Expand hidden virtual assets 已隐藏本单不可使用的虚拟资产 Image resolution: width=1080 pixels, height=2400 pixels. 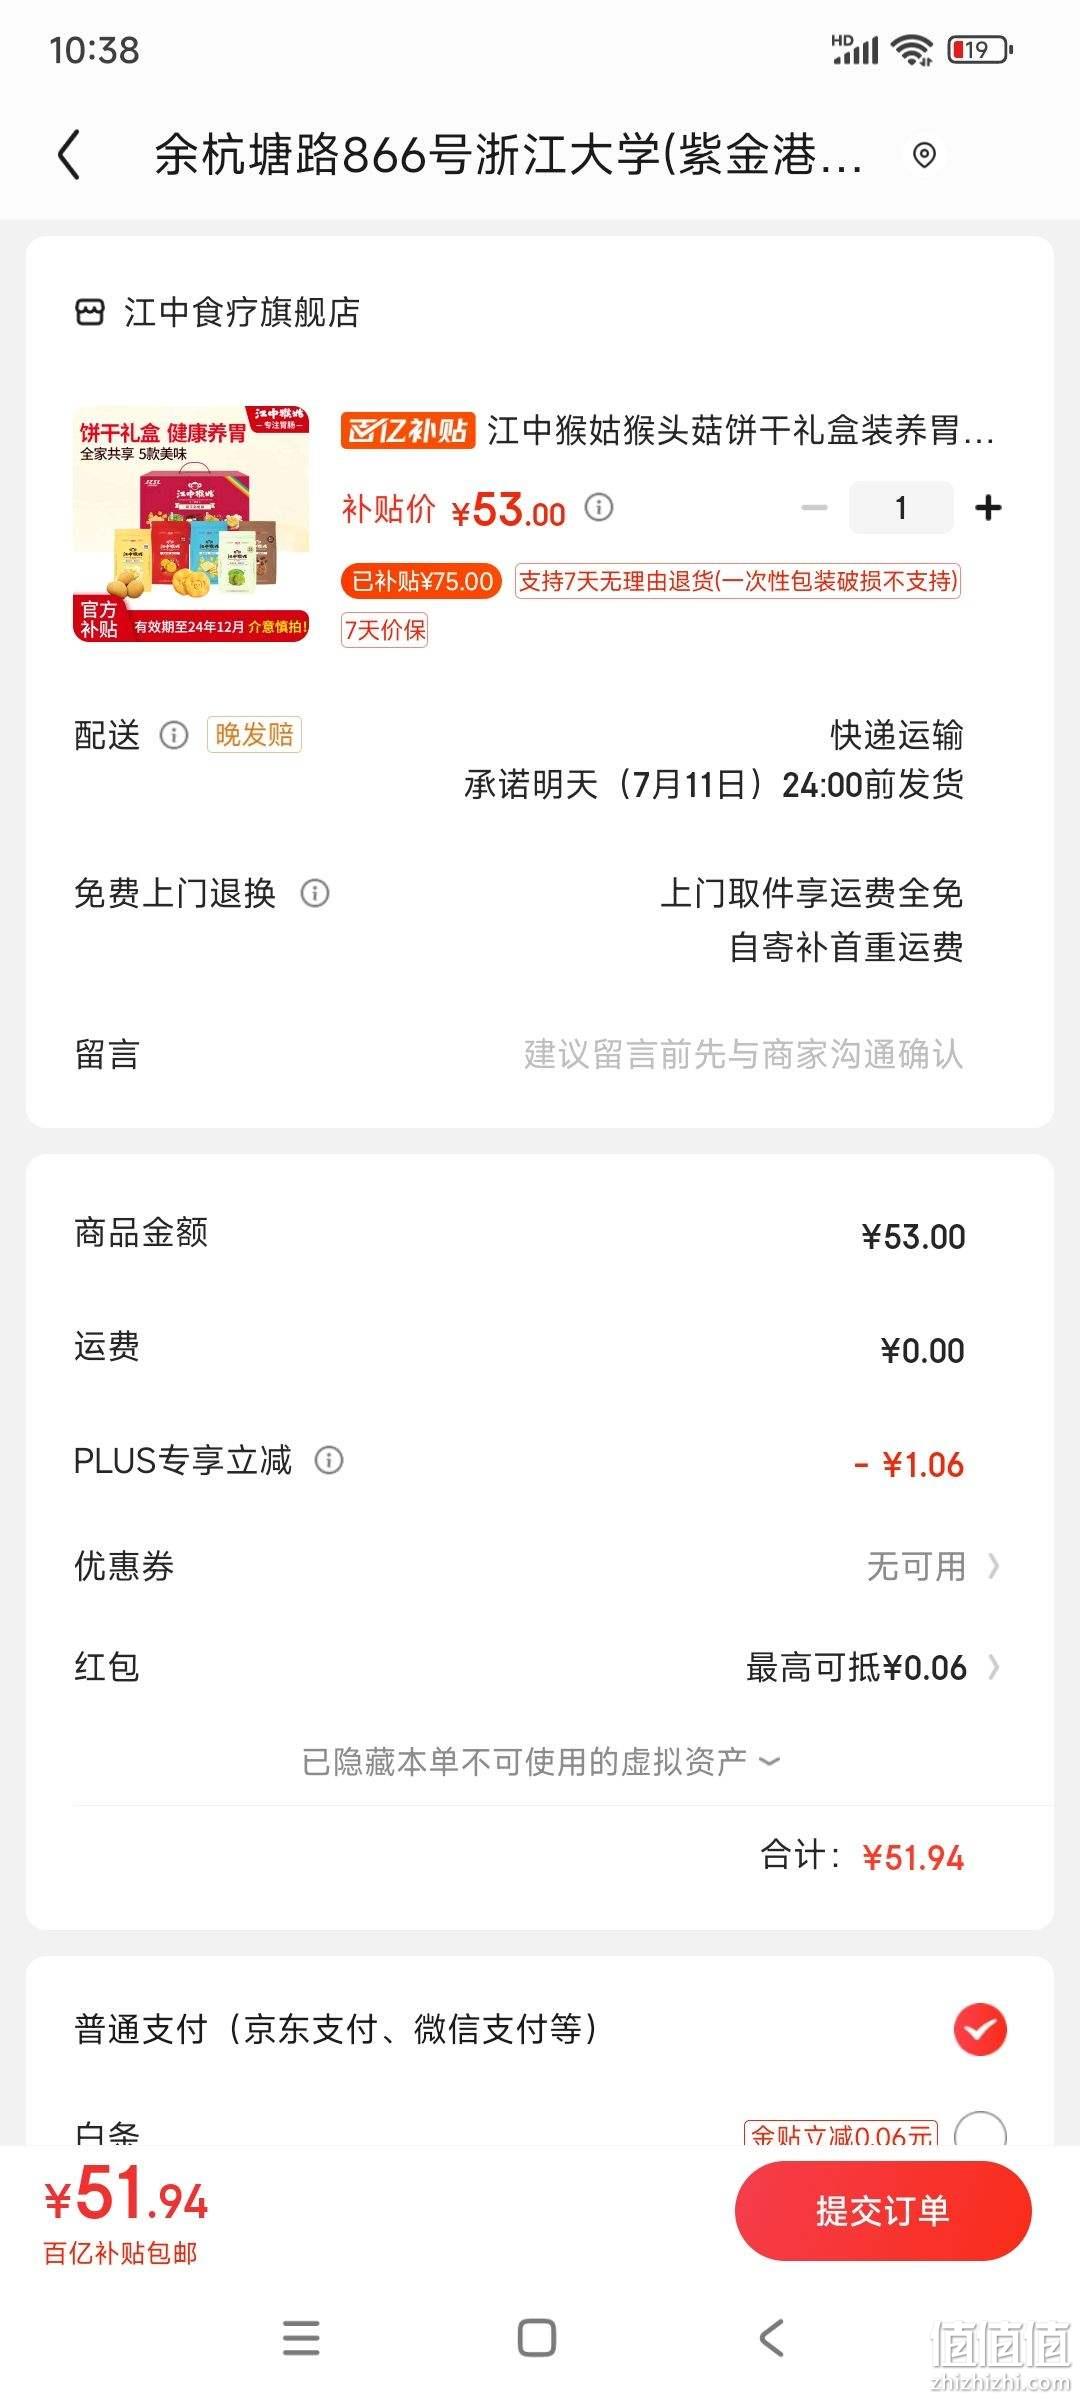(540, 1761)
